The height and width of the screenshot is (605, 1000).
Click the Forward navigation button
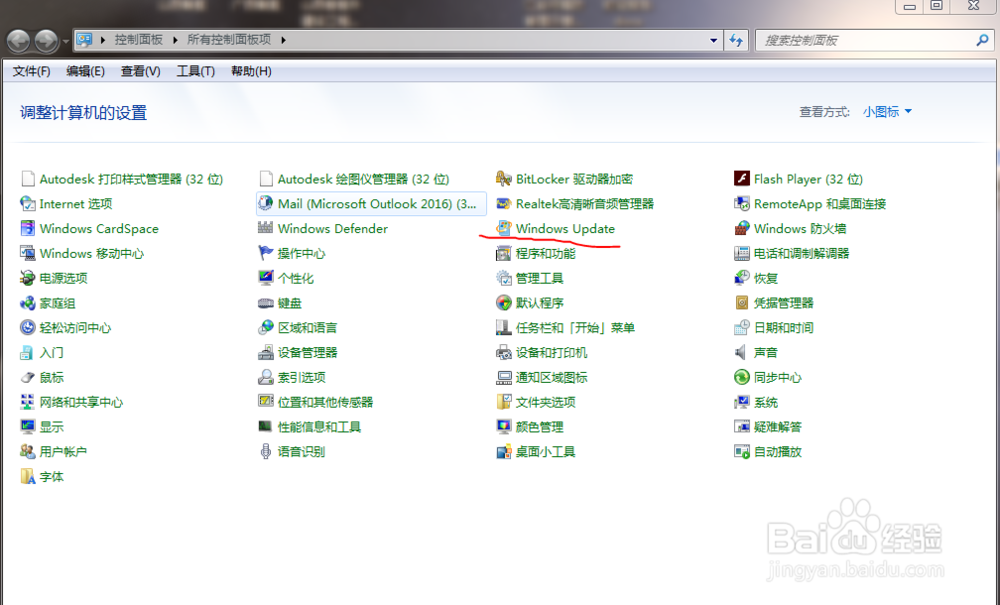pyautogui.click(x=47, y=41)
